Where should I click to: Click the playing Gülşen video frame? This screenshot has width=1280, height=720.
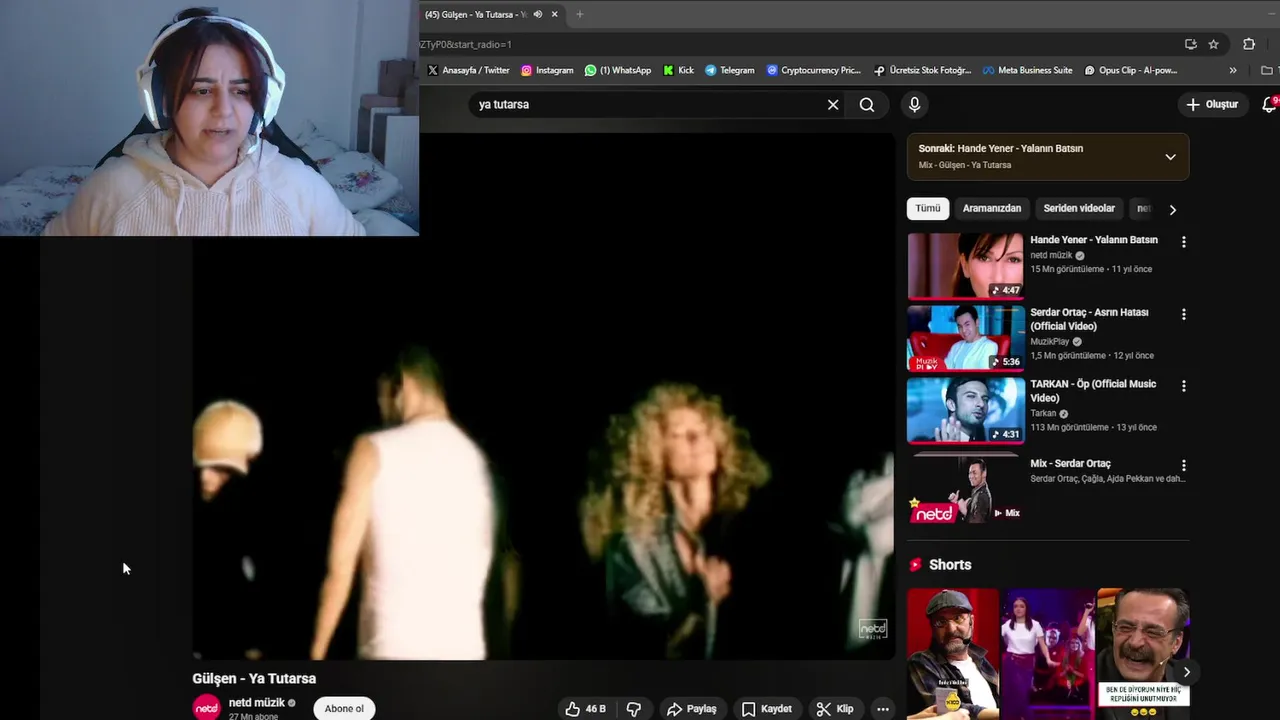tap(543, 395)
